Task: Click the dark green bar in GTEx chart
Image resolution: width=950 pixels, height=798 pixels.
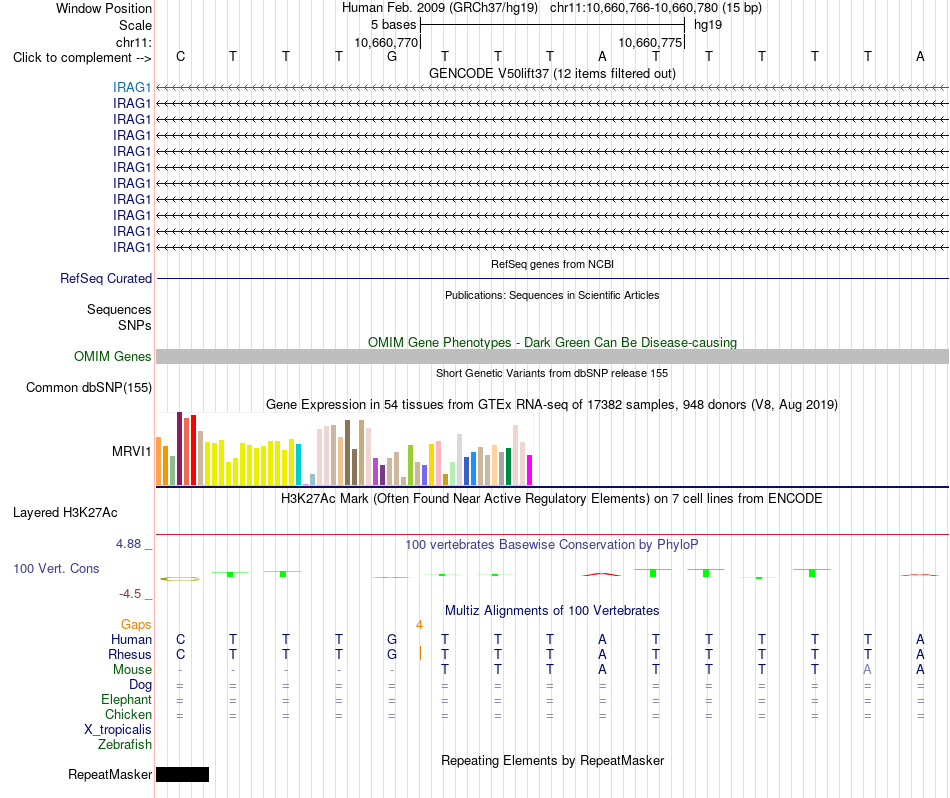Action: (508, 467)
